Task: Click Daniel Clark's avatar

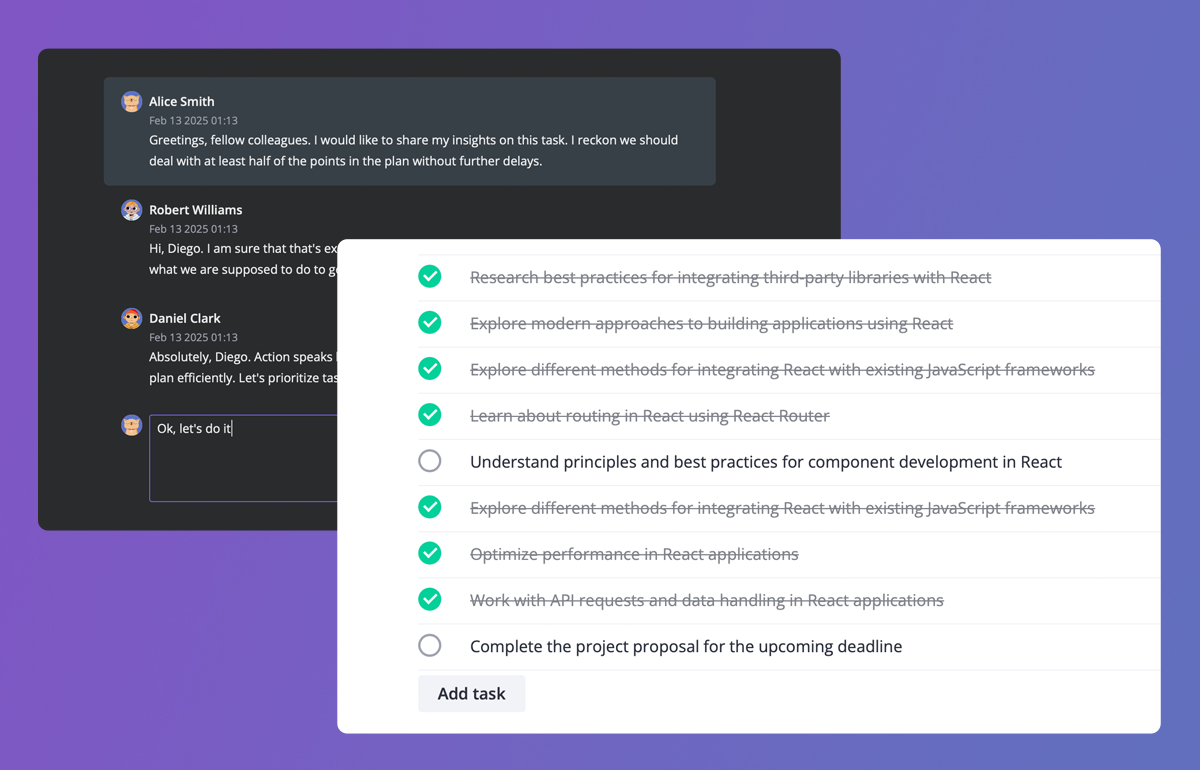Action: (x=131, y=318)
